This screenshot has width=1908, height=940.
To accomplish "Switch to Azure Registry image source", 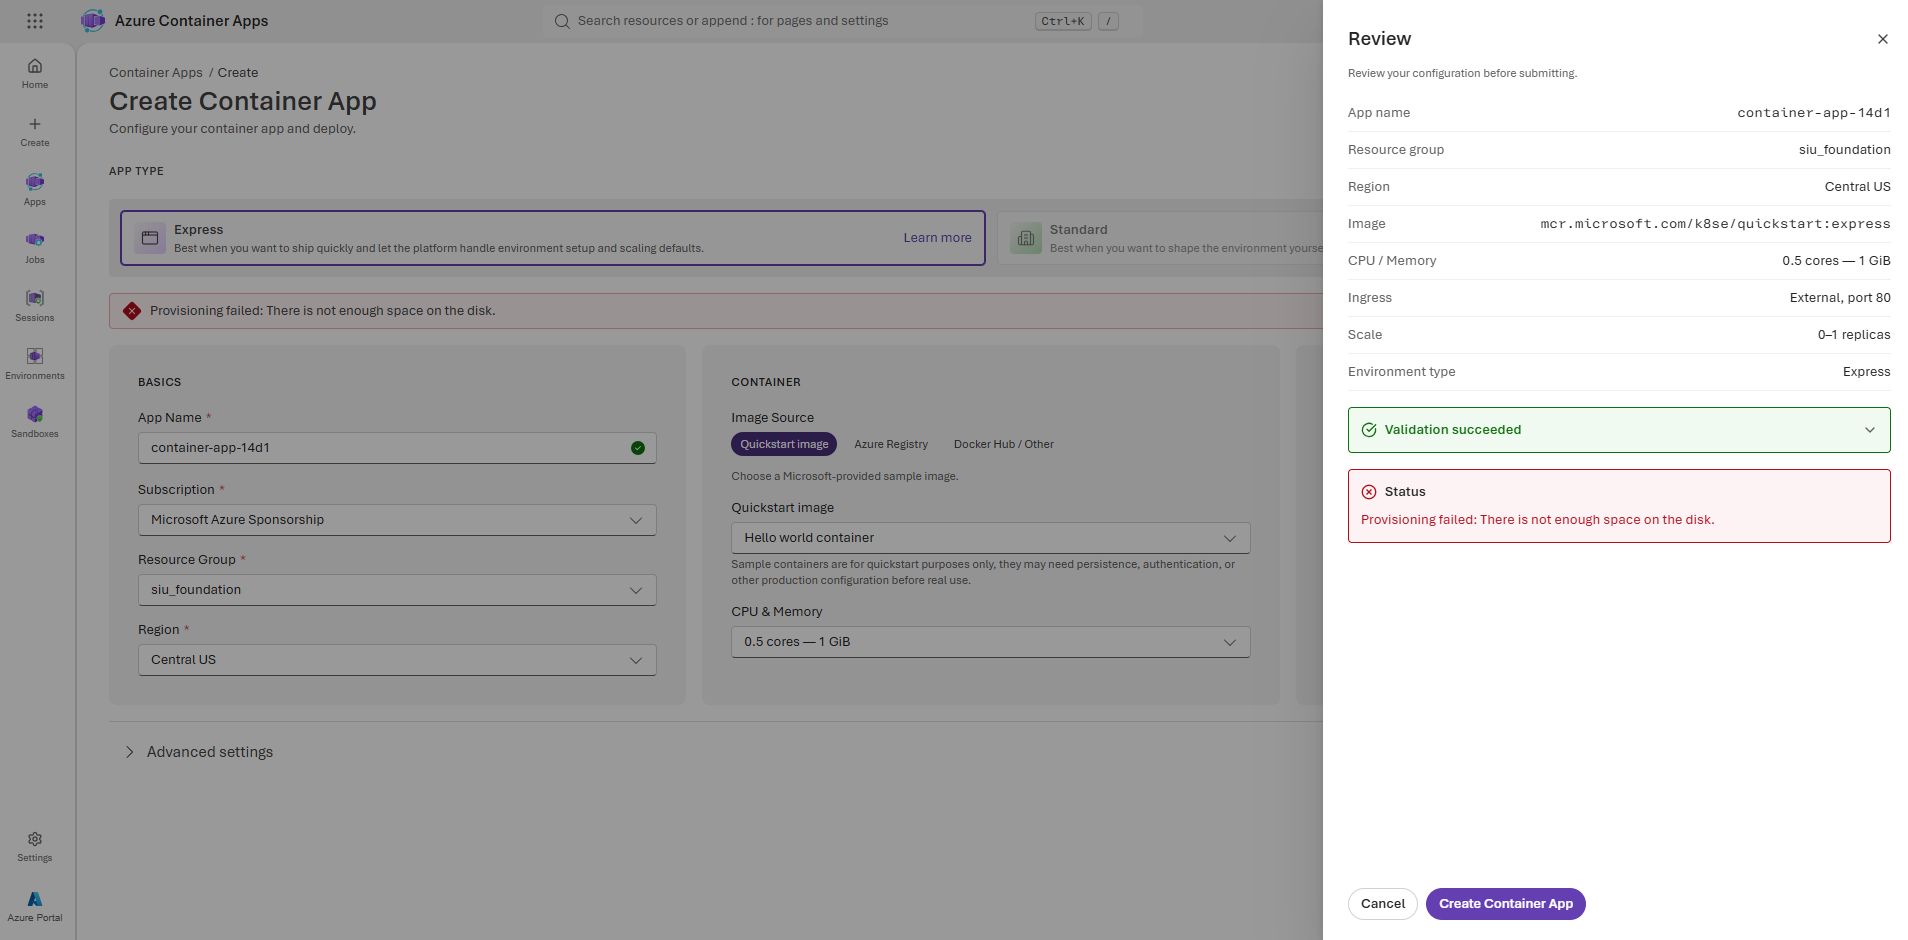I will (x=891, y=444).
